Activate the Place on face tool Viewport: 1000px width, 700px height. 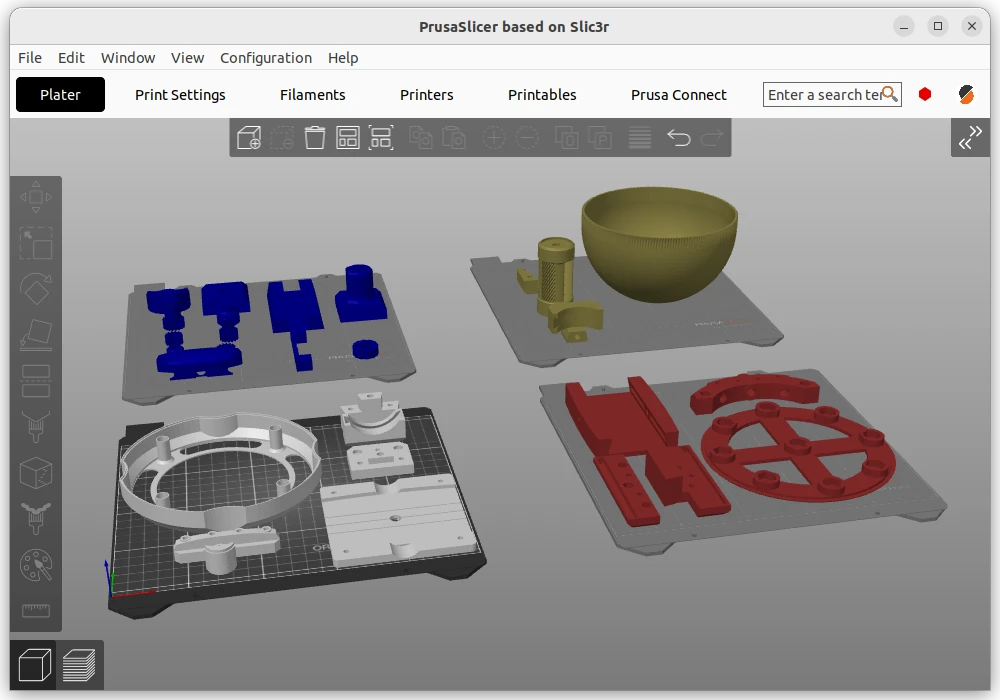coord(36,335)
